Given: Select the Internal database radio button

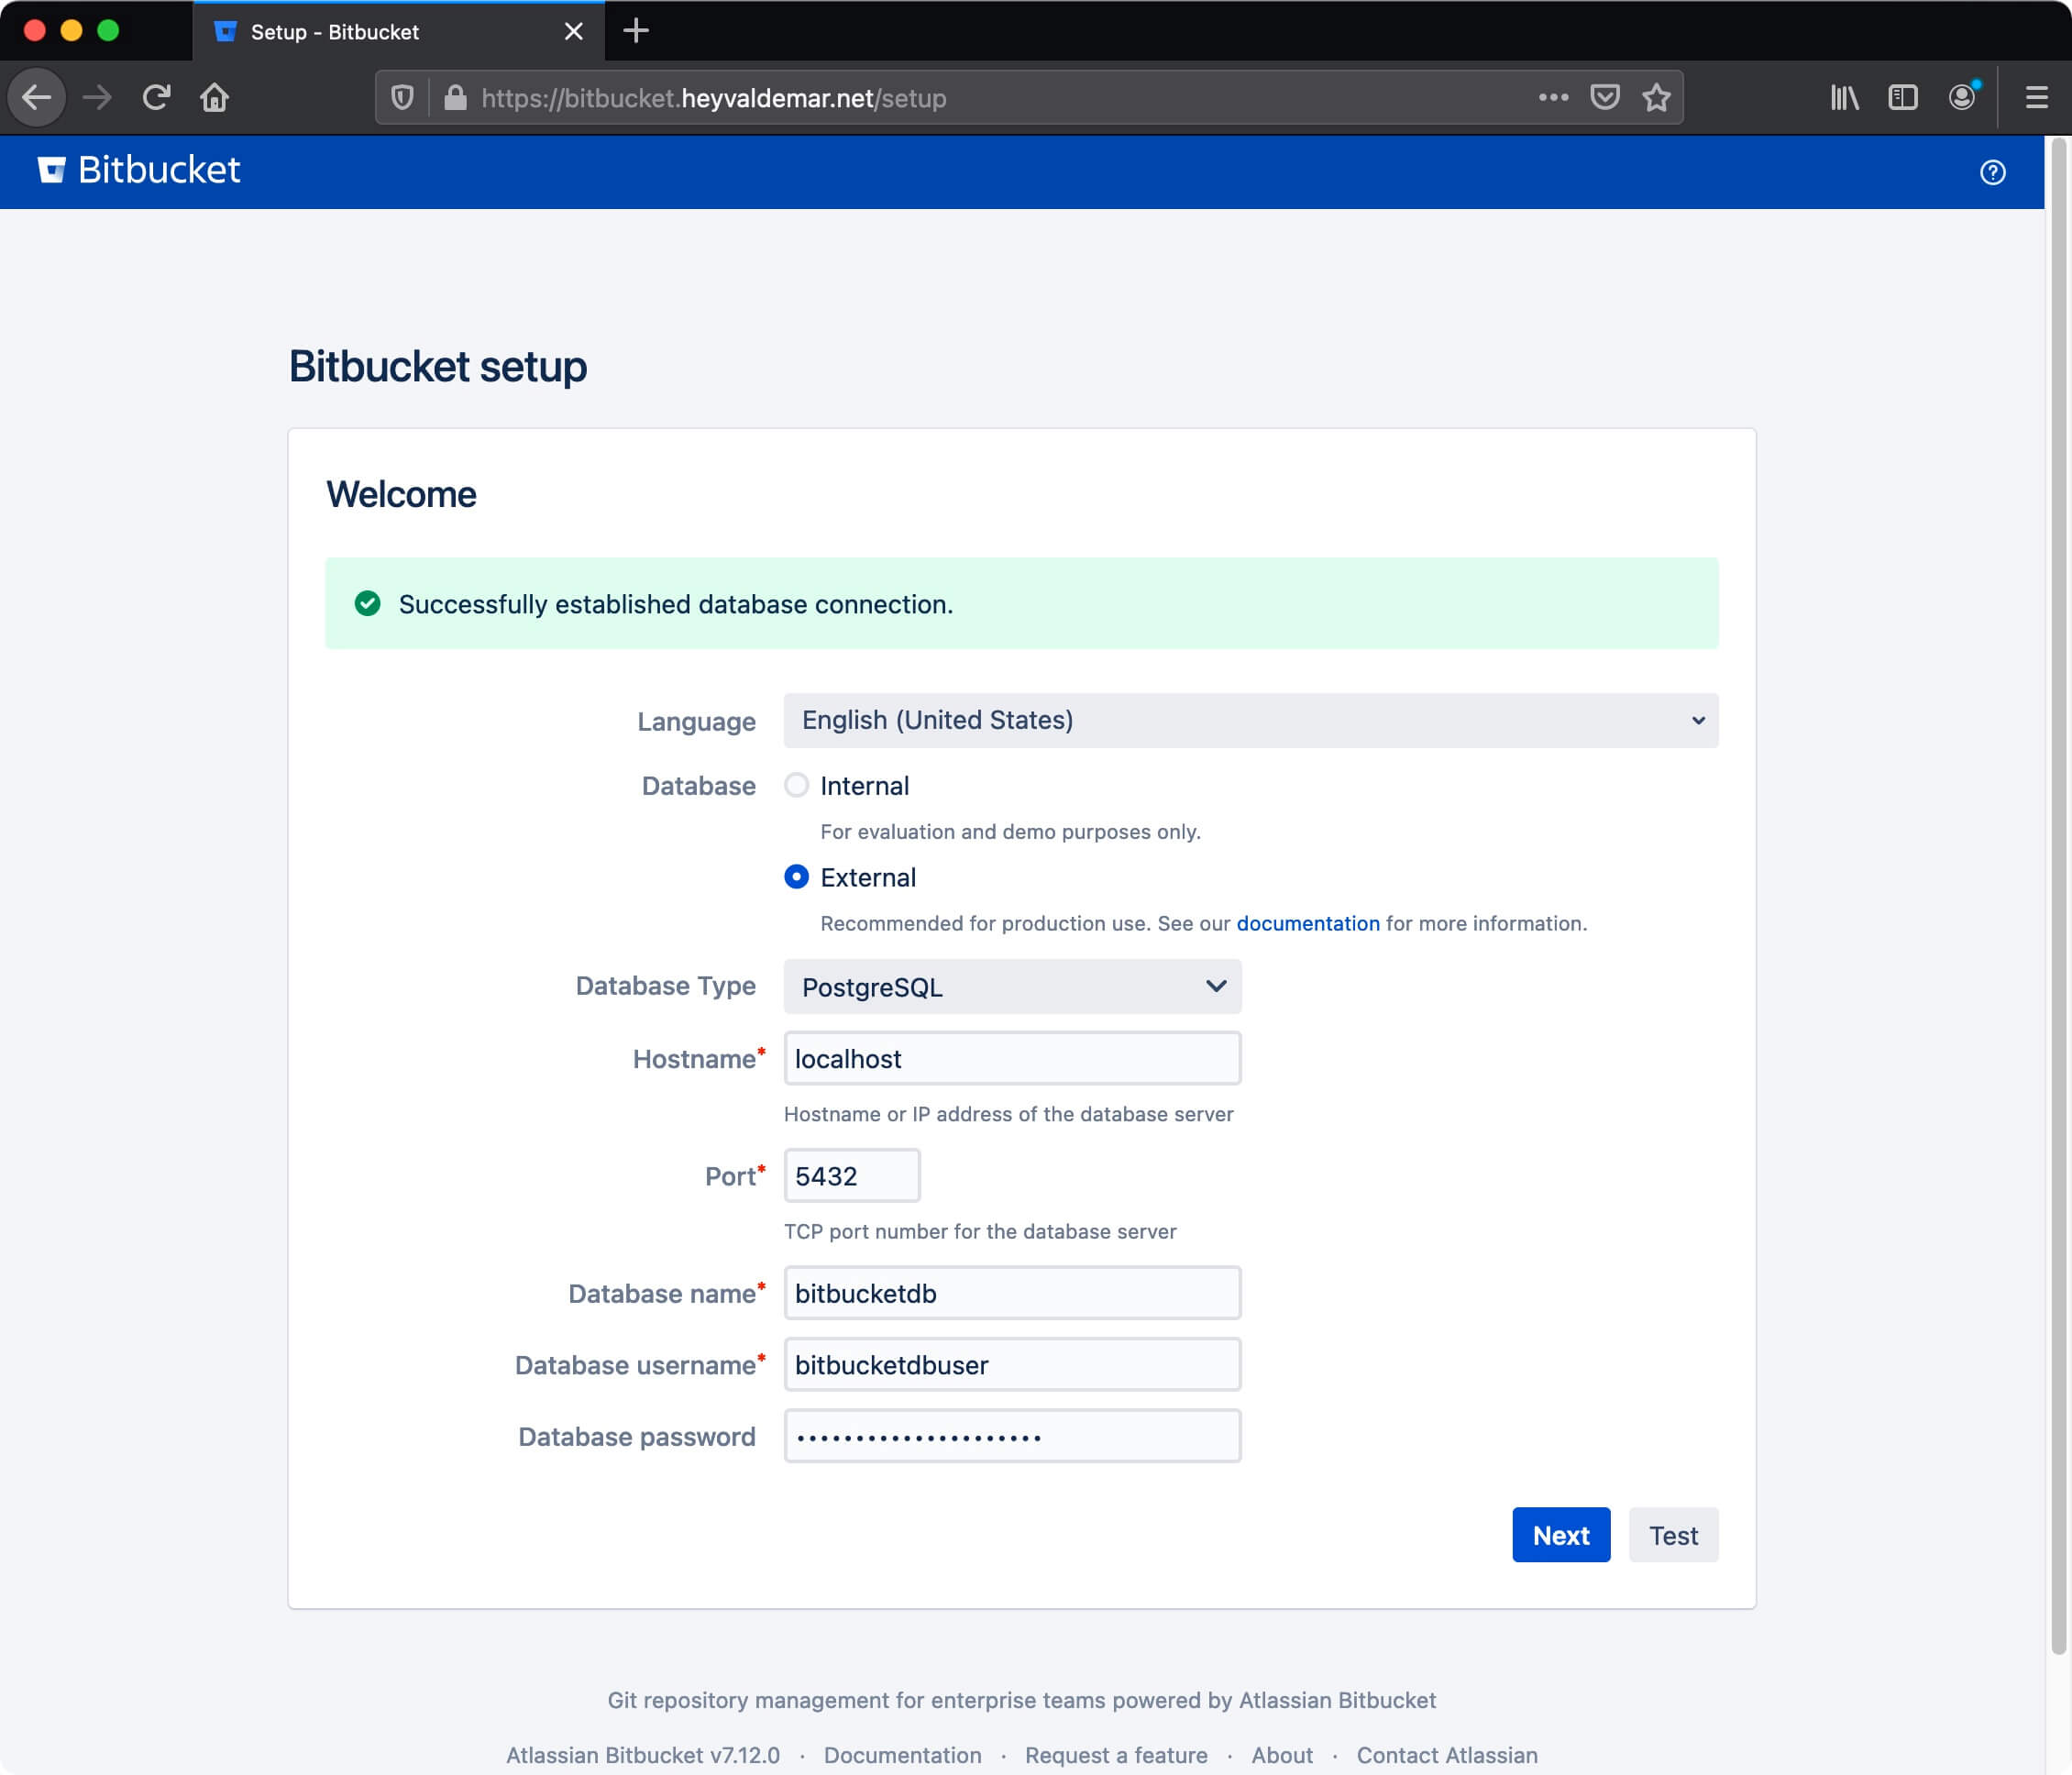Looking at the screenshot, I should [x=796, y=786].
